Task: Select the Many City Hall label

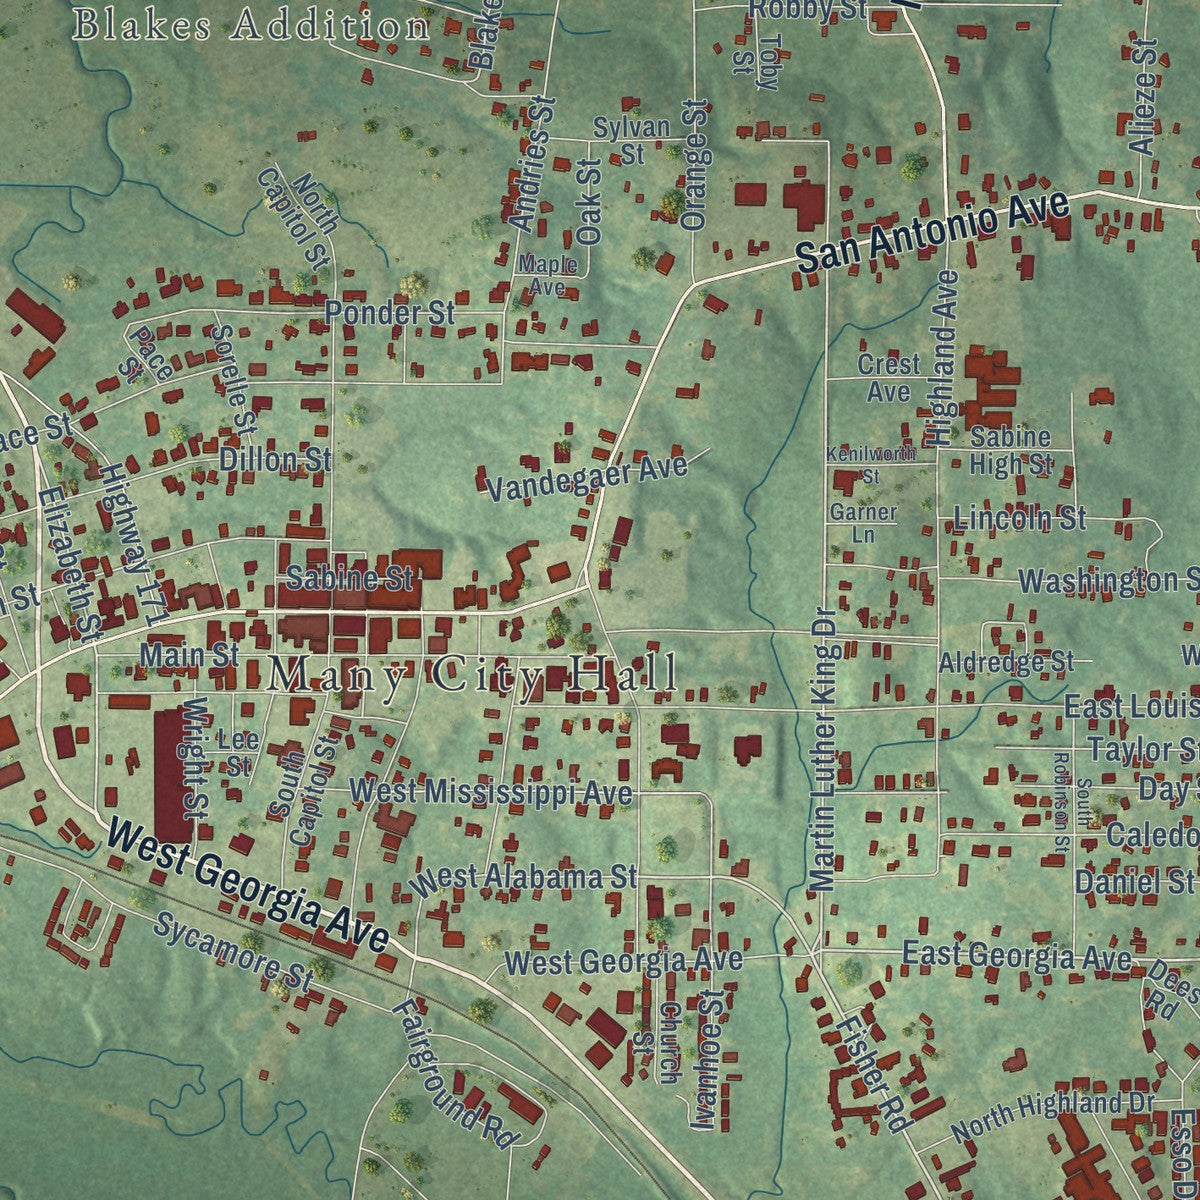Action: [474, 674]
